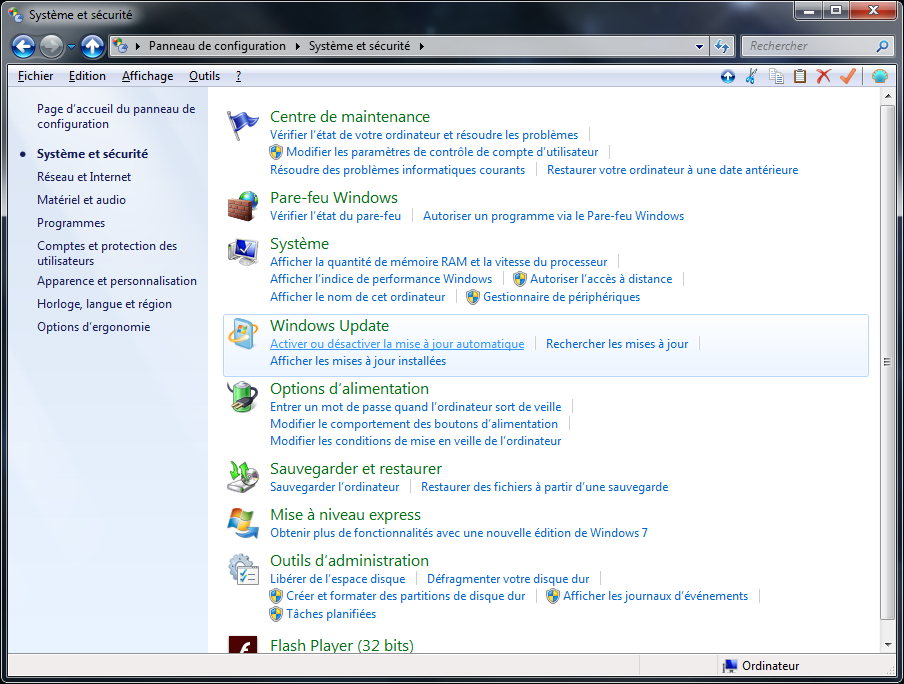Open Horloge, langue et région in the sidebar
904x684 pixels.
pyautogui.click(x=104, y=304)
